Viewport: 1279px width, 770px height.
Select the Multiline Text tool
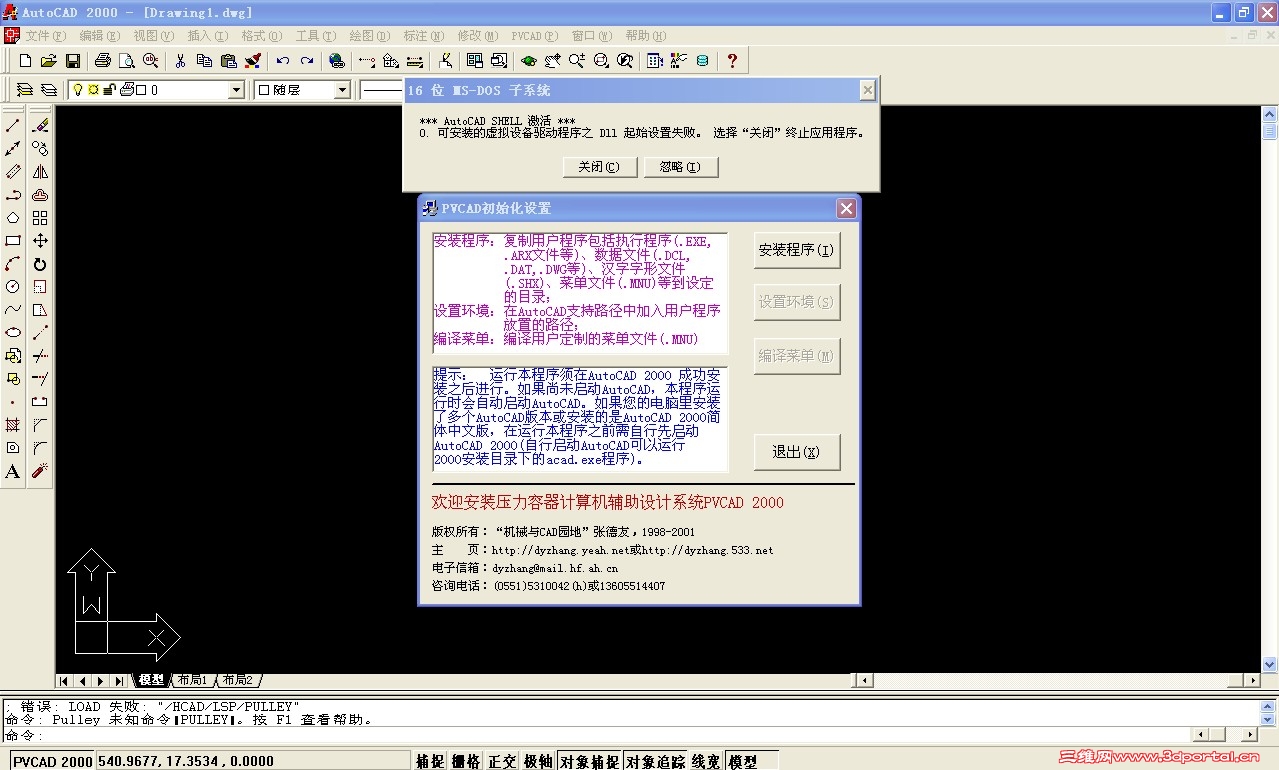13,471
